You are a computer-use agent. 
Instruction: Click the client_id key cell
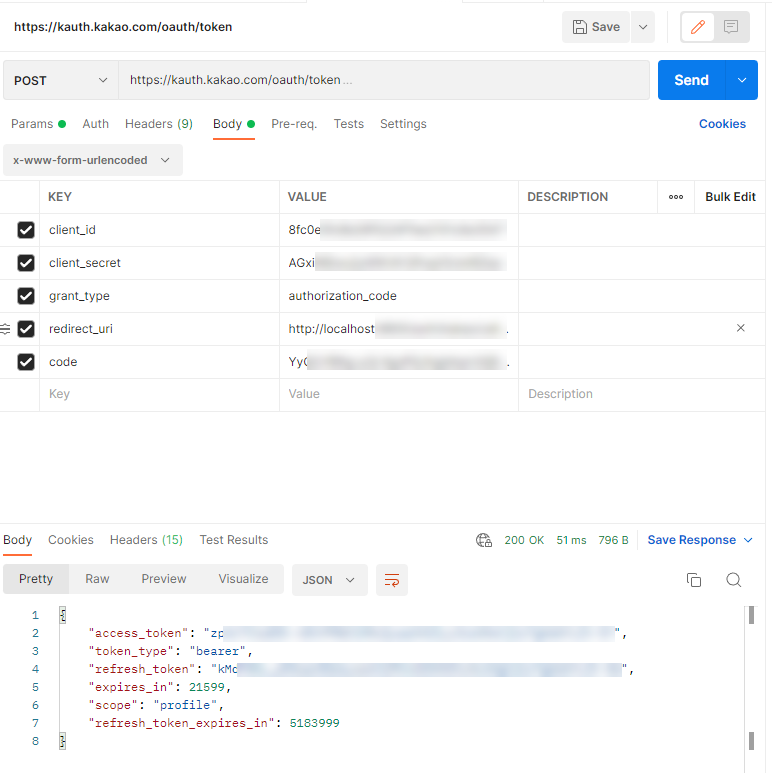pyautogui.click(x=159, y=230)
